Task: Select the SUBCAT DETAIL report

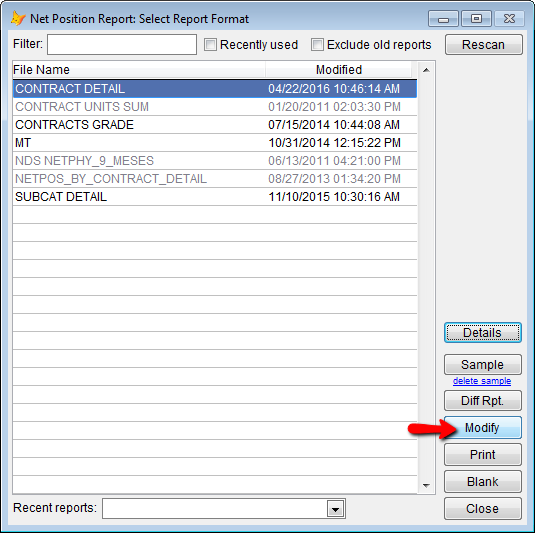Action: click(x=215, y=197)
